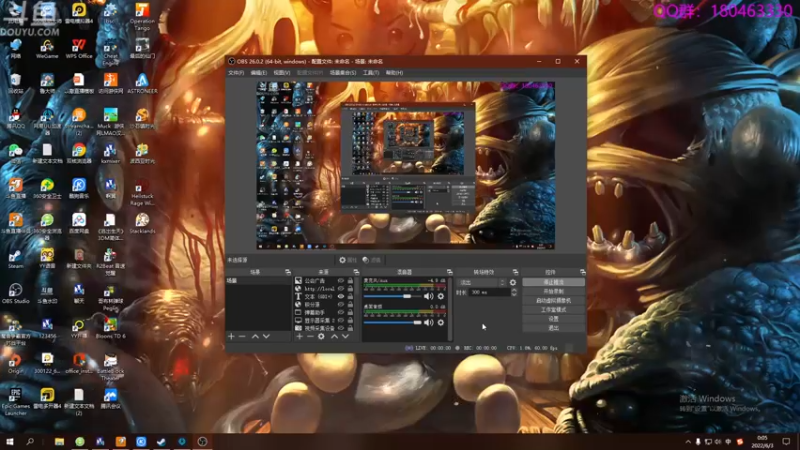The height and width of the screenshot is (450, 800).
Task: Undock the Audio Mixer panel with its pop-out icon
Action: pos(449,272)
